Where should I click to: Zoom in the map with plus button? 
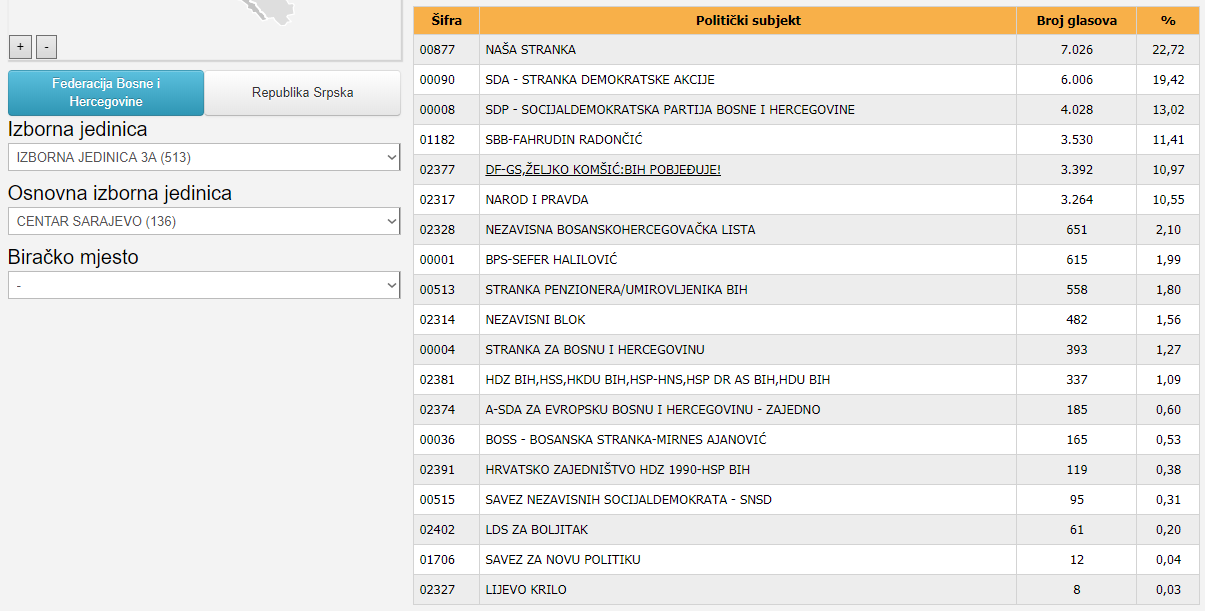20,46
